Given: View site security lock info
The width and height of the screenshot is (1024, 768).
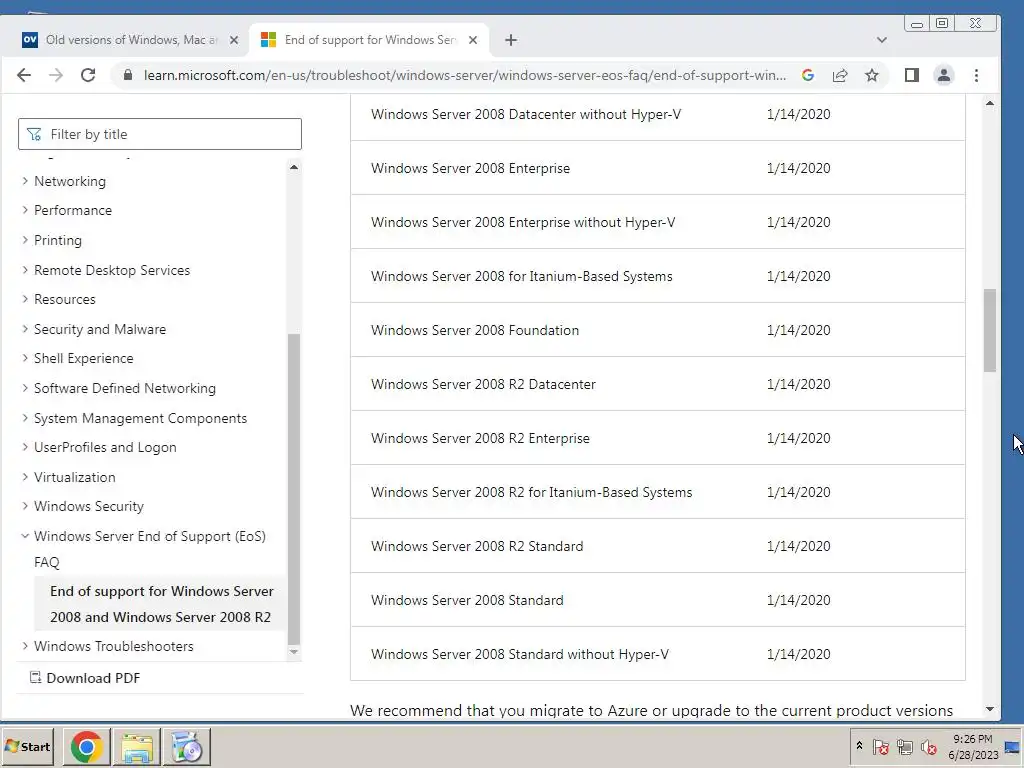Looking at the screenshot, I should [x=128, y=75].
